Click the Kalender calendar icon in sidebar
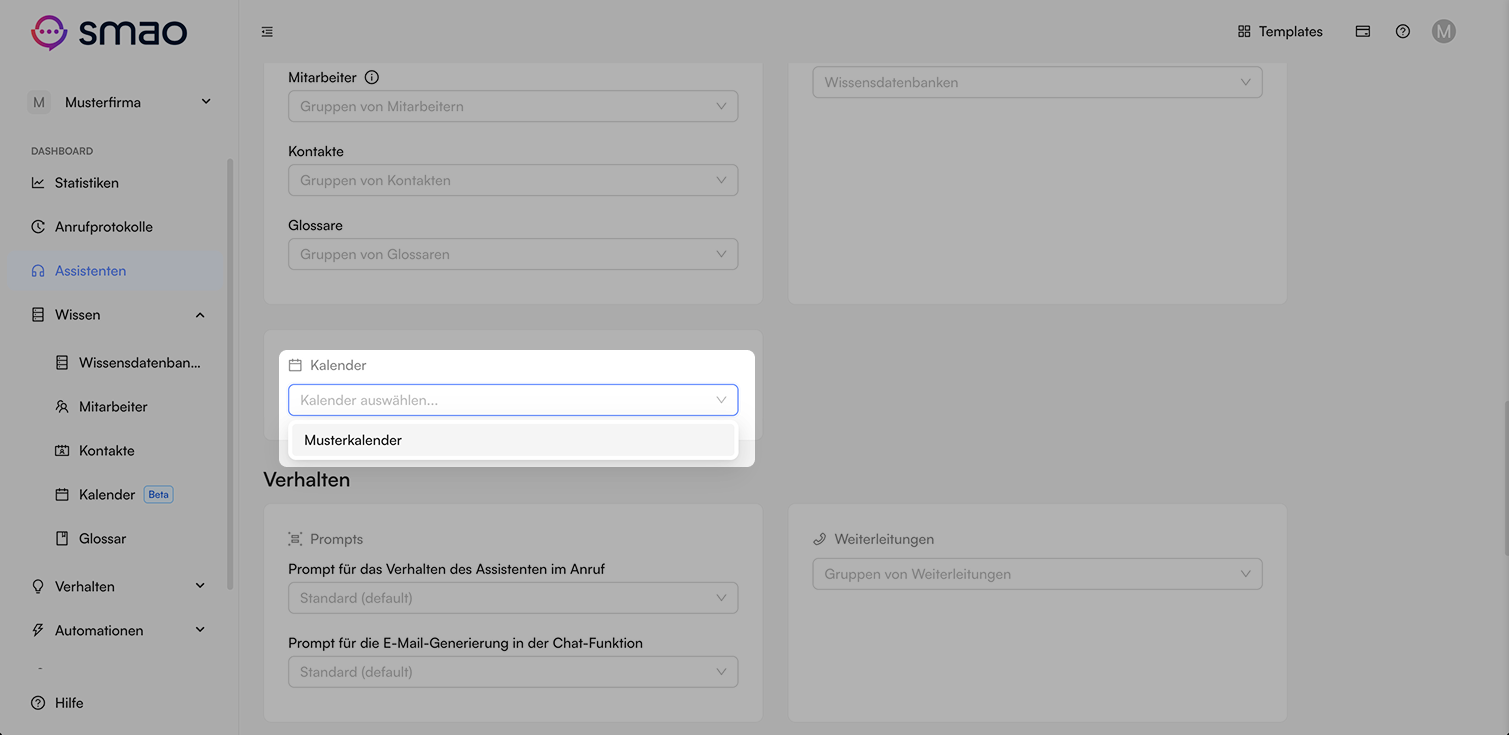Screen dimensions: 1509x735 point(62,495)
